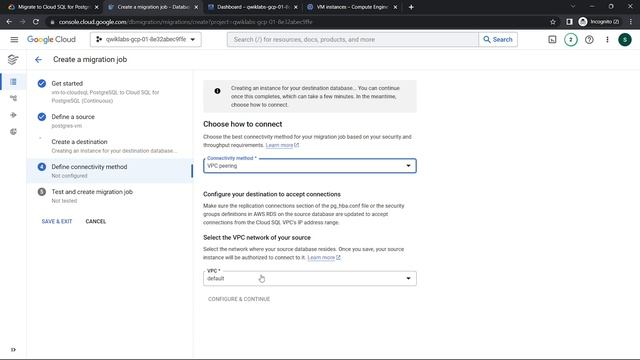Viewport: 640px width, 360px height.
Task: Click CONFIGURE & CONTINUE button
Action: click(239, 299)
